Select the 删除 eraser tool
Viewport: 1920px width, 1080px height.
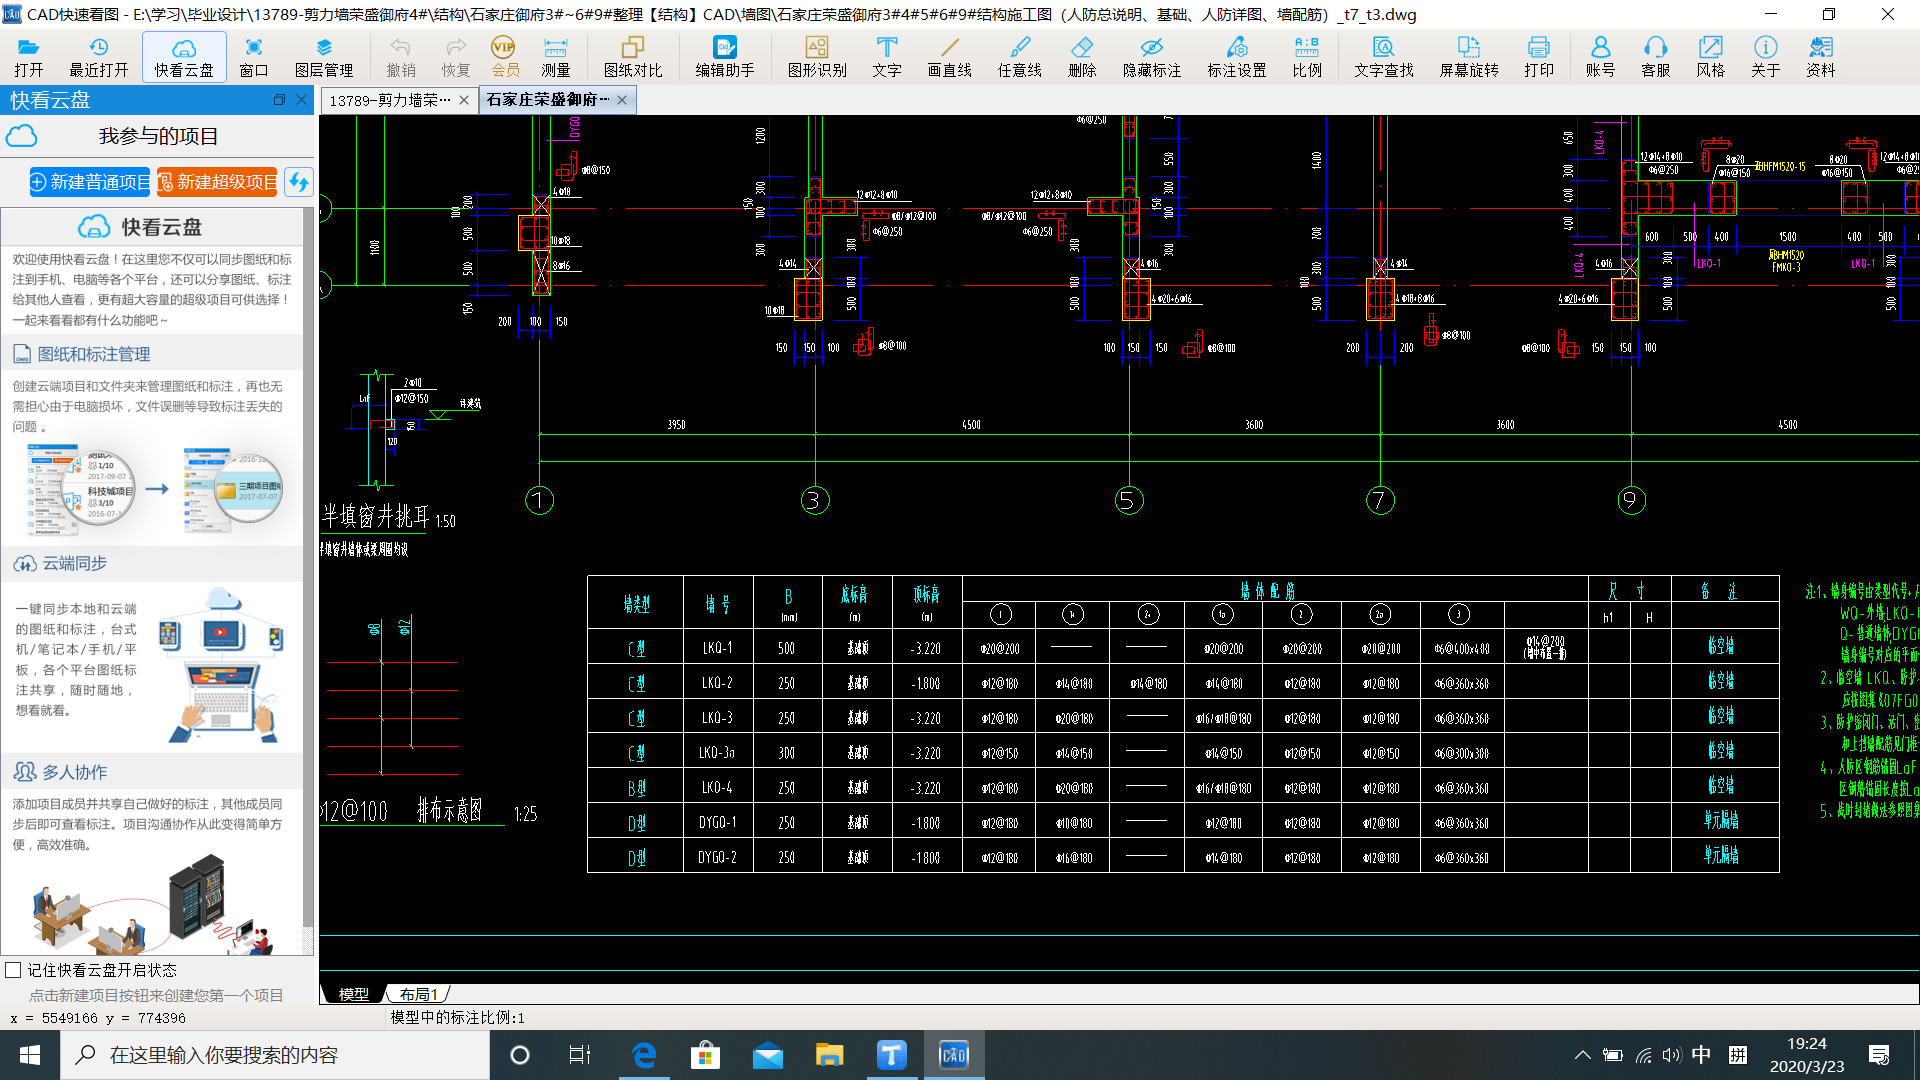pos(1082,57)
